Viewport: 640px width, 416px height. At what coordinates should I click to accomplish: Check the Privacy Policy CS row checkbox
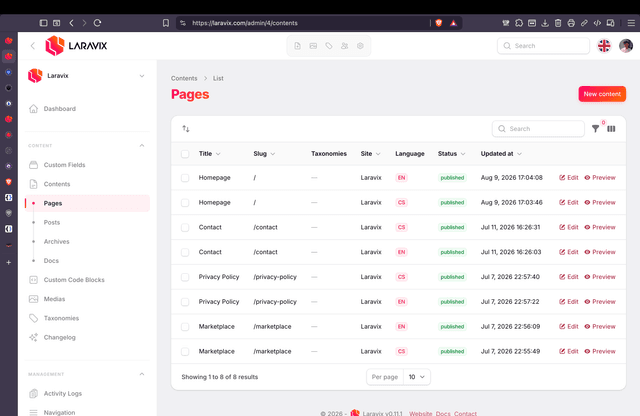tap(185, 277)
